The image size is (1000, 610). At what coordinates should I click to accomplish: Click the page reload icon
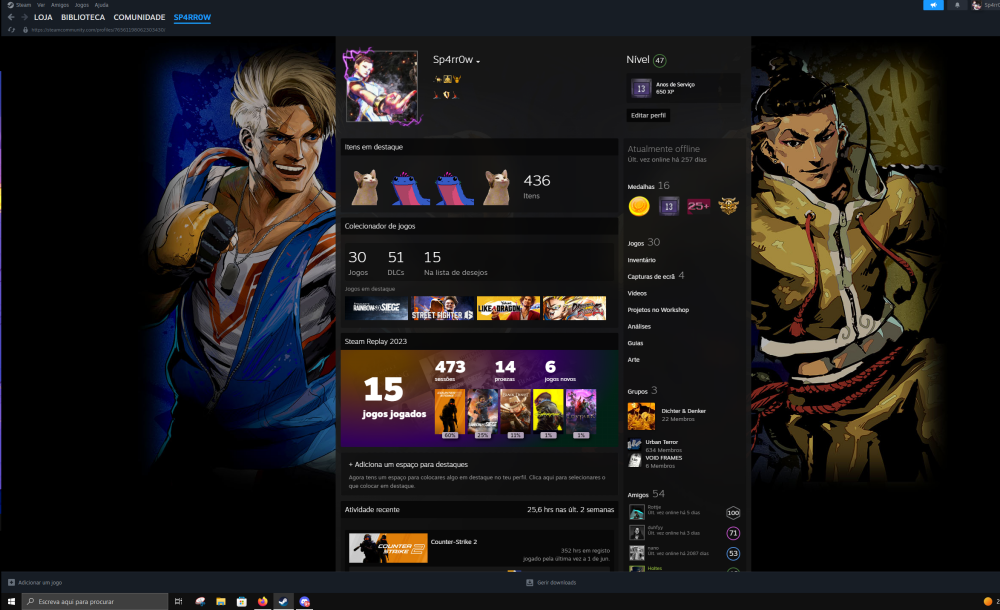[x=11, y=30]
